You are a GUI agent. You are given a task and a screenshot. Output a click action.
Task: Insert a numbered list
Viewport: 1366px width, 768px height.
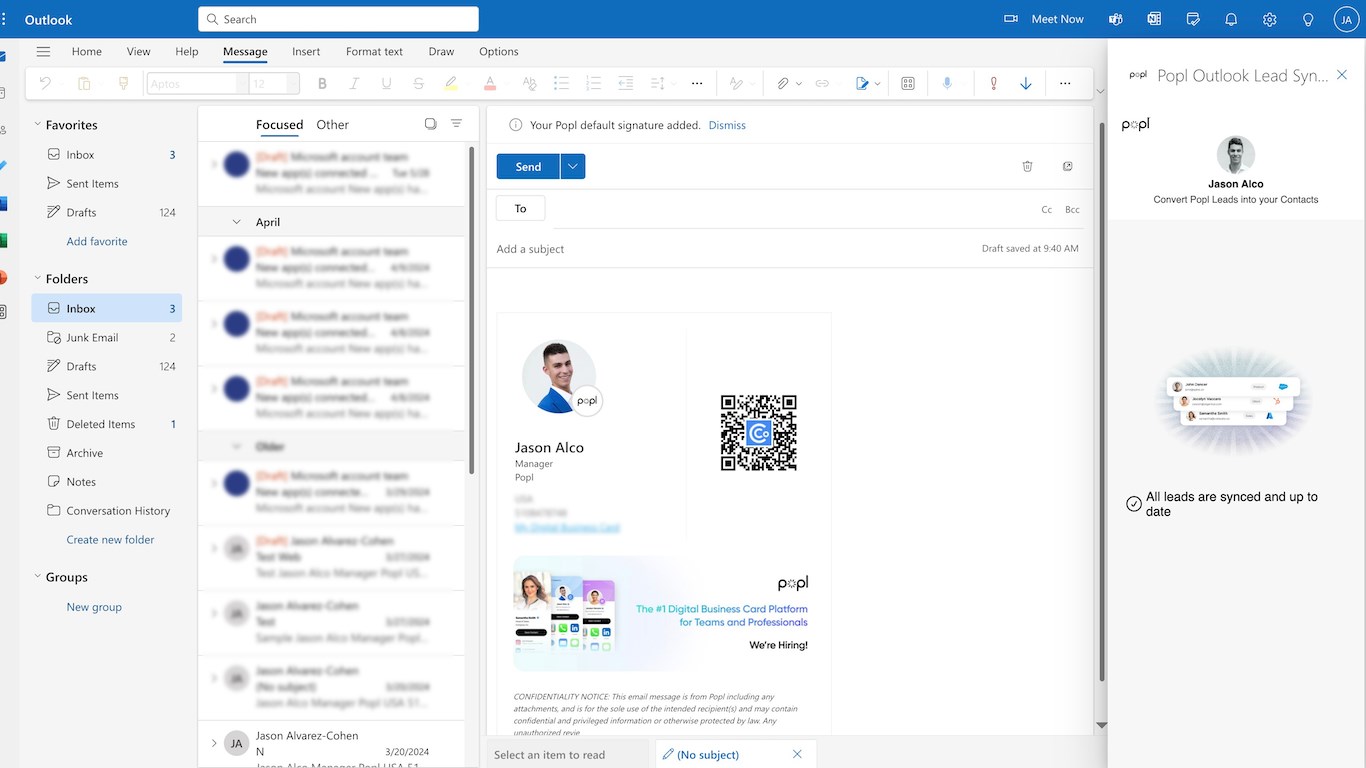(x=593, y=84)
